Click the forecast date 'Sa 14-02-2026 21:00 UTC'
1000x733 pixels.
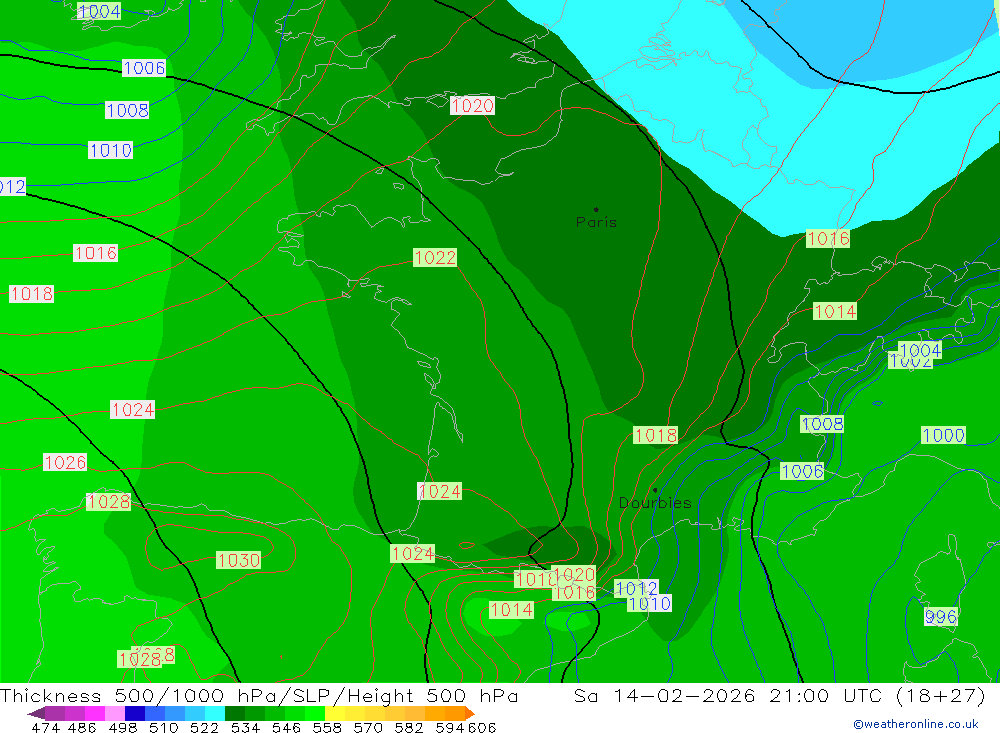[x=728, y=695]
